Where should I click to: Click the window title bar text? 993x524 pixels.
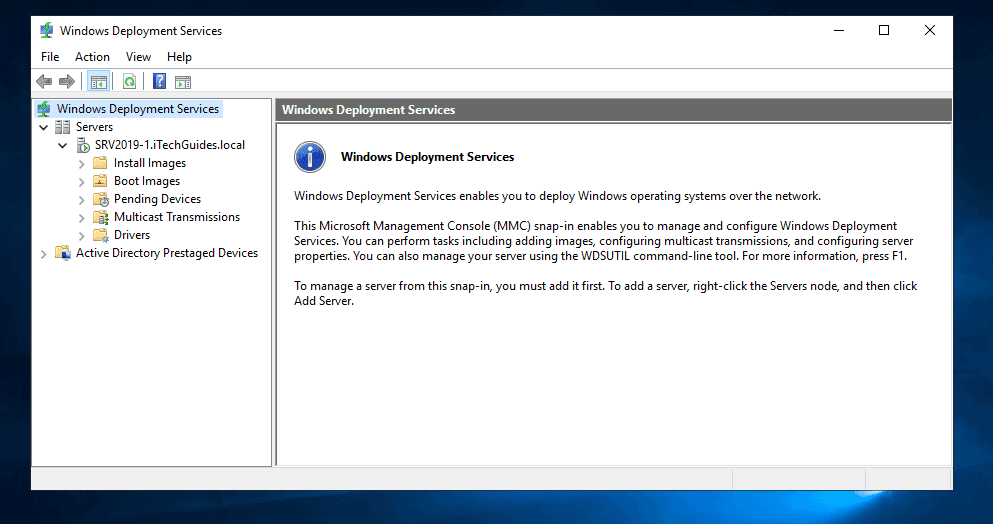pyautogui.click(x=141, y=30)
